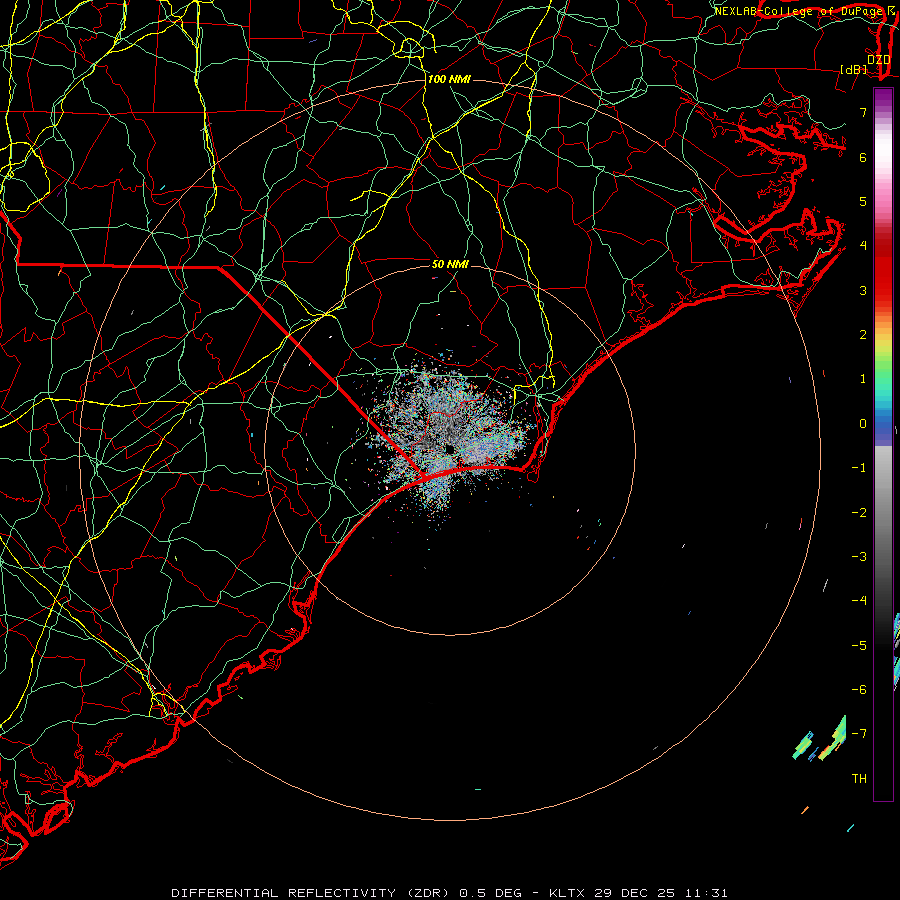Click the "KLTX" station ID in the caption
The height and width of the screenshot is (900, 900).
pyautogui.click(x=567, y=893)
